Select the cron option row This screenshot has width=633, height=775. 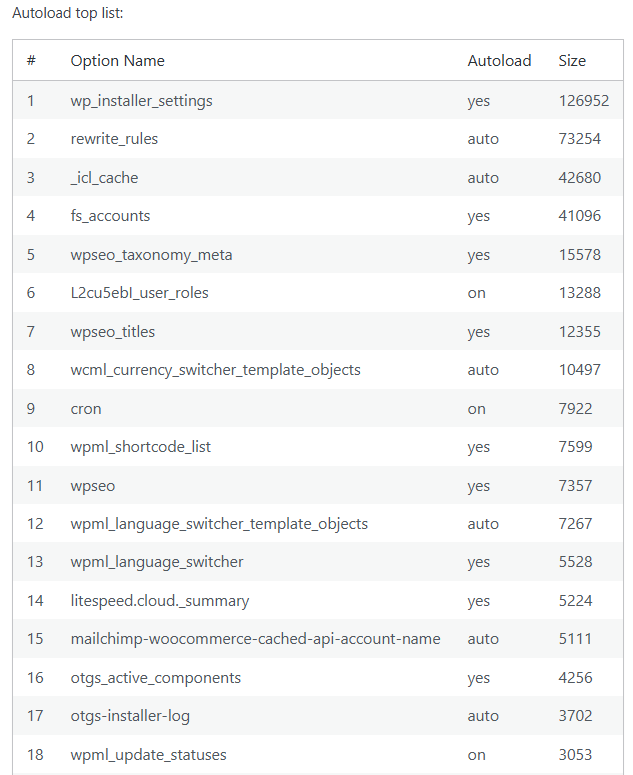318,409
